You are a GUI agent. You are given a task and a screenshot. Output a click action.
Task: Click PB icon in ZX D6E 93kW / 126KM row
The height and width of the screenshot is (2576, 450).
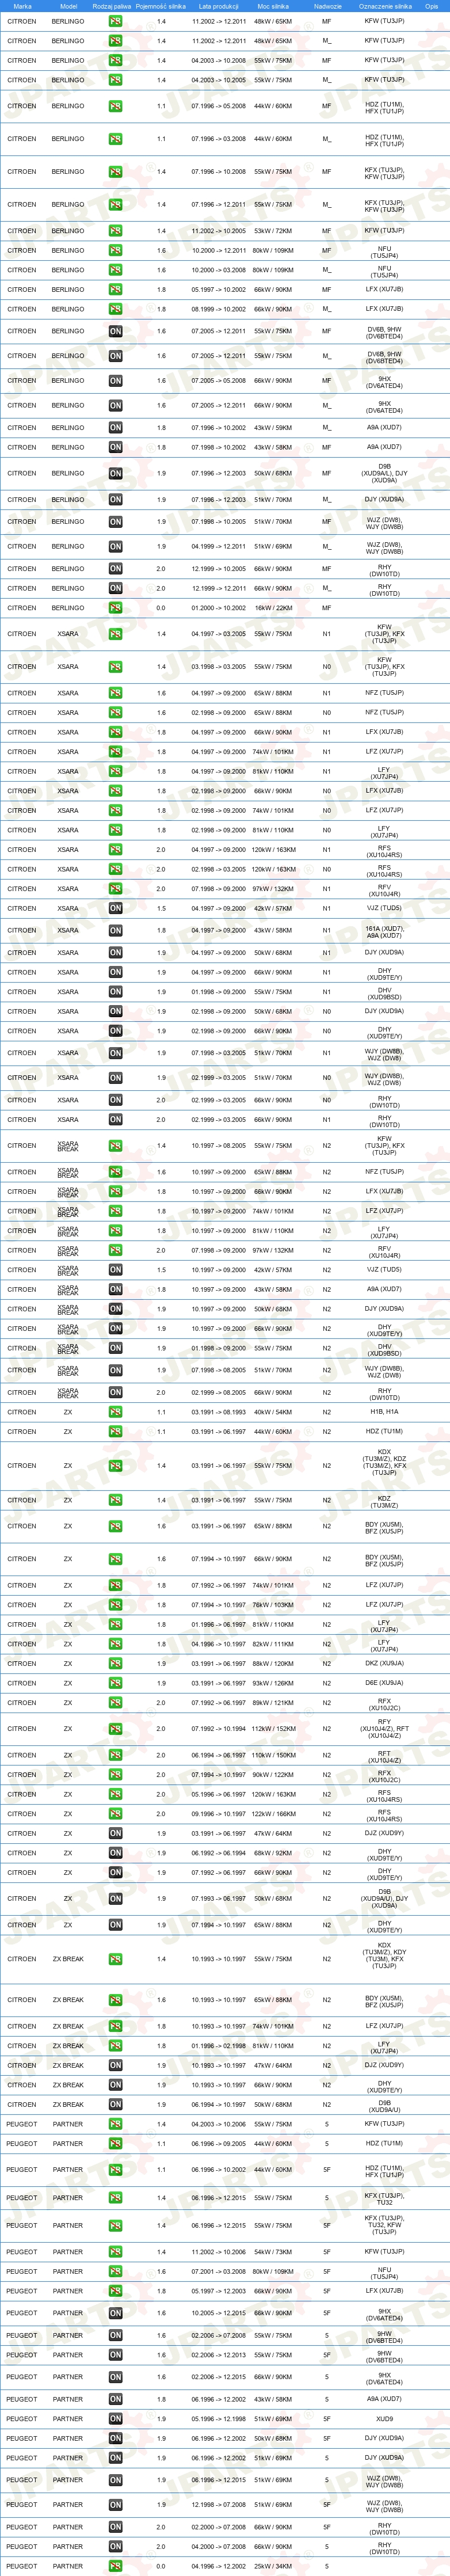pyautogui.click(x=116, y=1683)
